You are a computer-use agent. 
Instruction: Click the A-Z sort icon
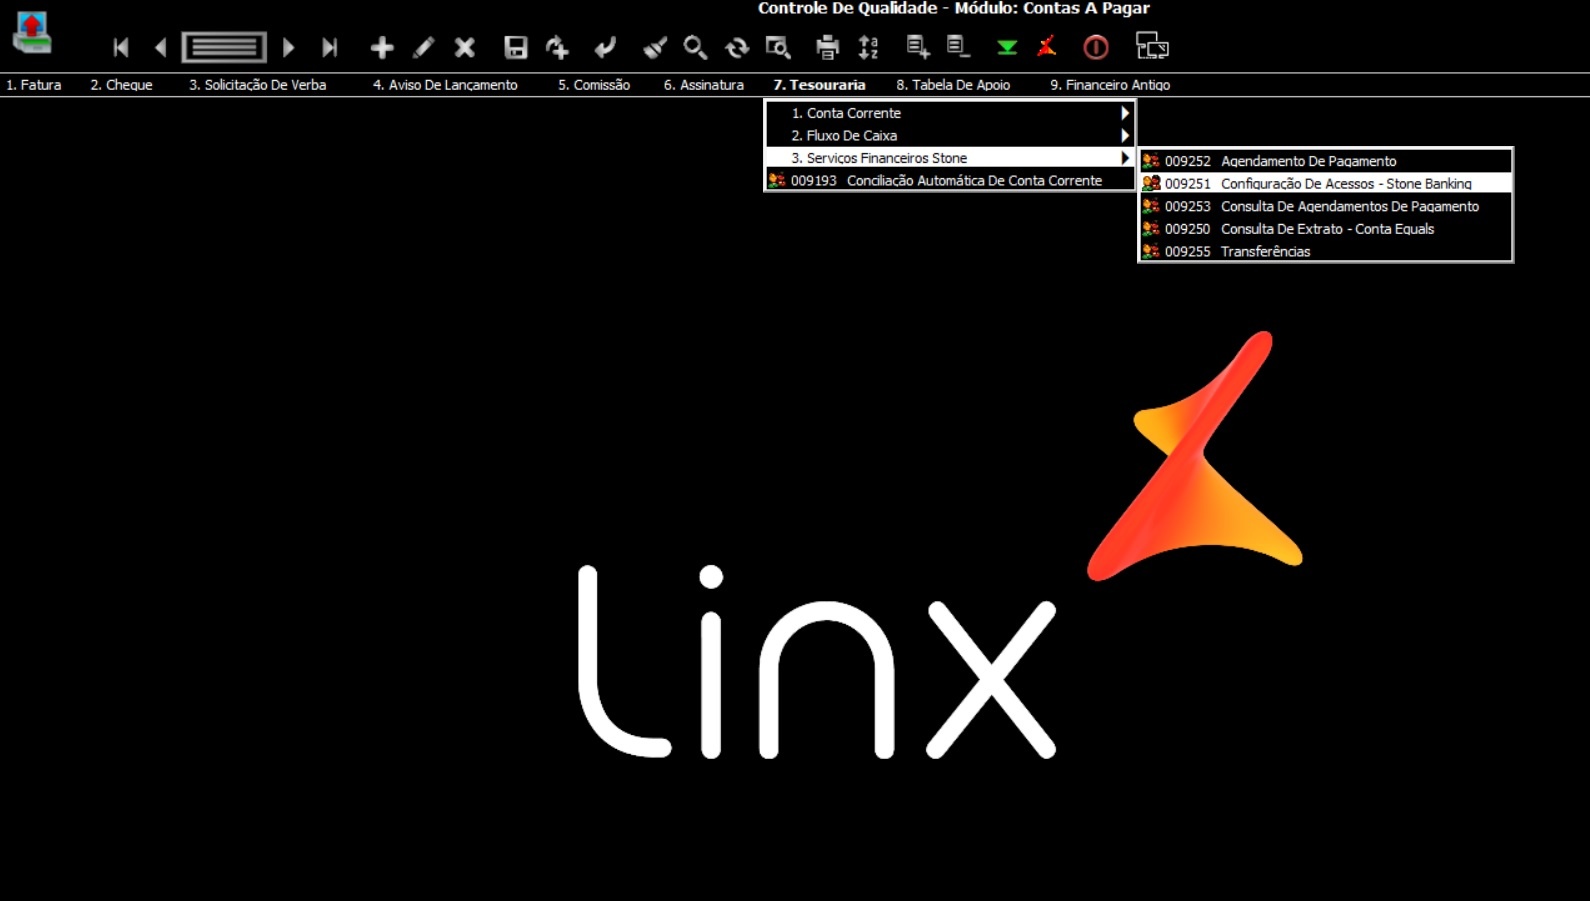tap(868, 47)
